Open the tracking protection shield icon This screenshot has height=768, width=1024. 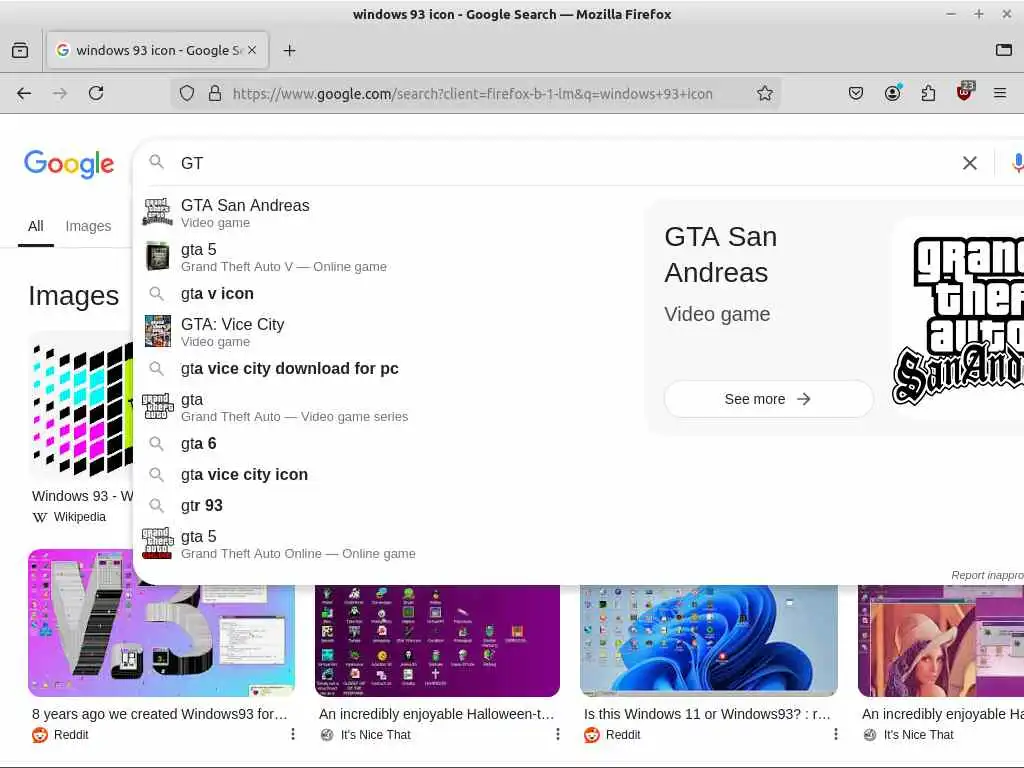(187, 93)
